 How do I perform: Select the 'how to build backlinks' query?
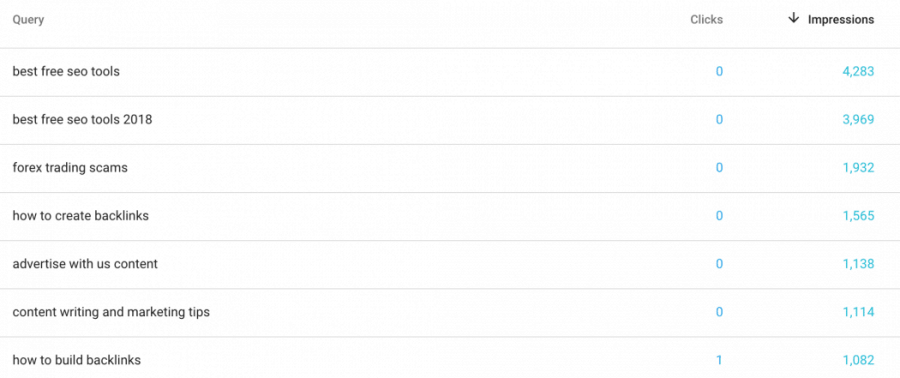pyautogui.click(x=76, y=361)
